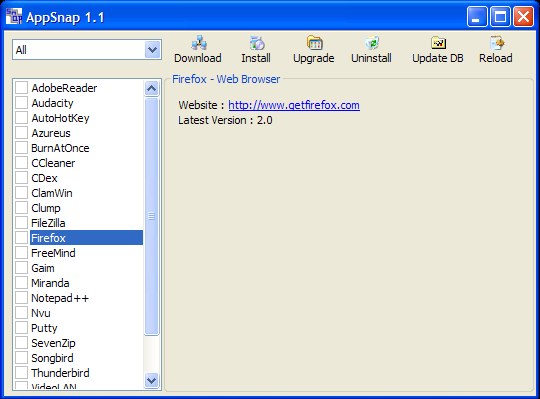Check the AdobeReader checkbox
Viewport: 540px width, 399px height.
click(x=21, y=87)
